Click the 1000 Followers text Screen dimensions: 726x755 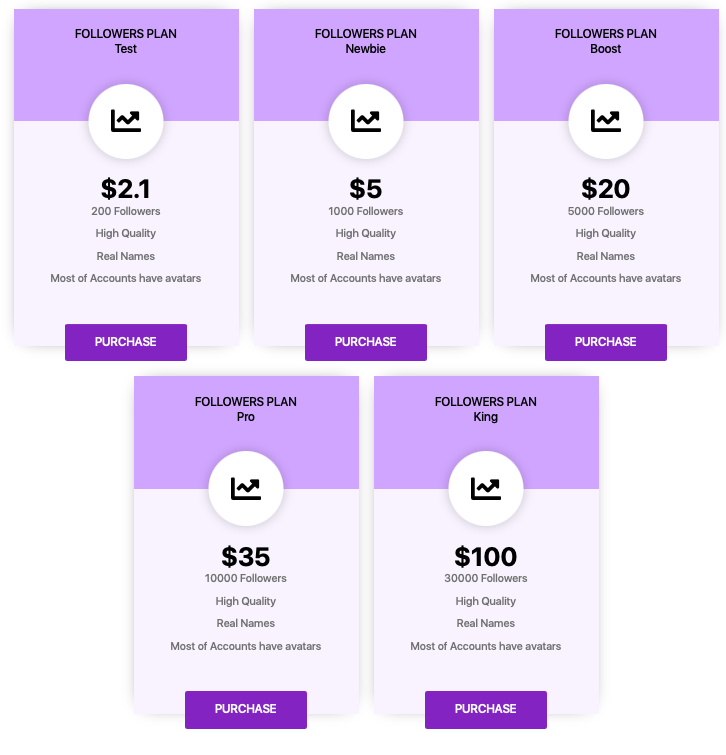(x=365, y=211)
